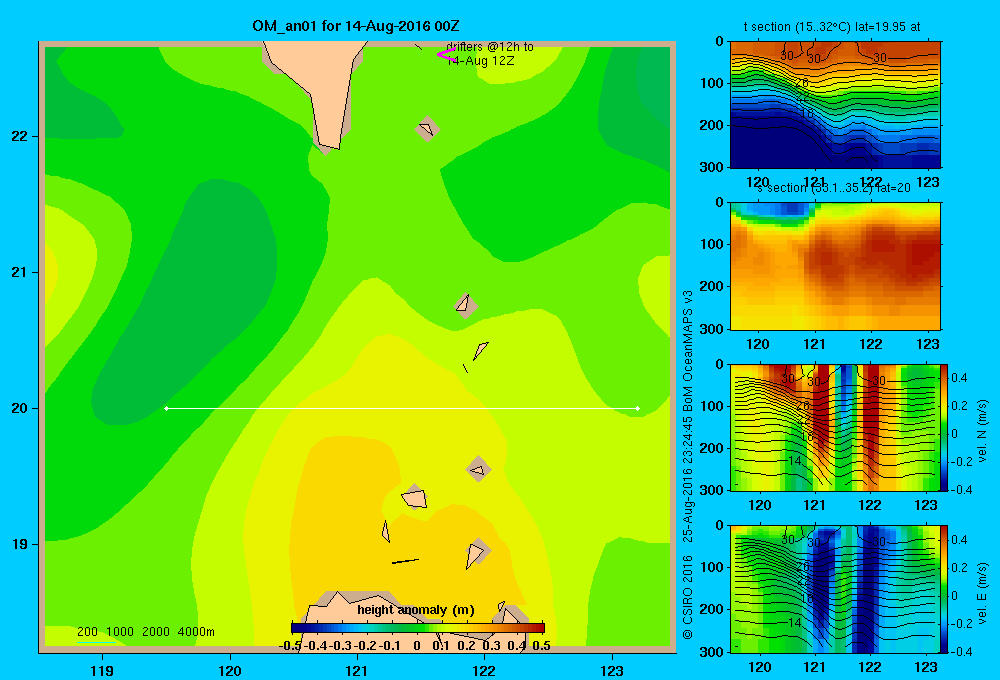Click the height anomaly color bar

[418, 628]
